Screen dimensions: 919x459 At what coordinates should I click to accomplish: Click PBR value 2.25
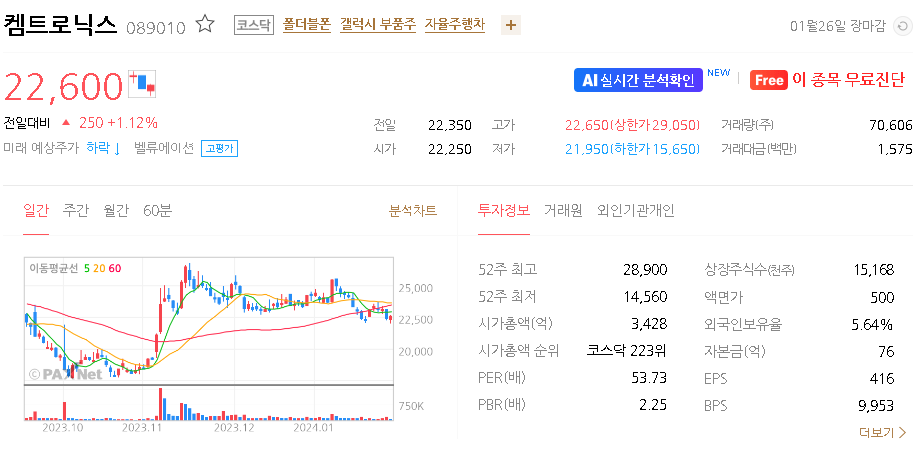coord(653,405)
